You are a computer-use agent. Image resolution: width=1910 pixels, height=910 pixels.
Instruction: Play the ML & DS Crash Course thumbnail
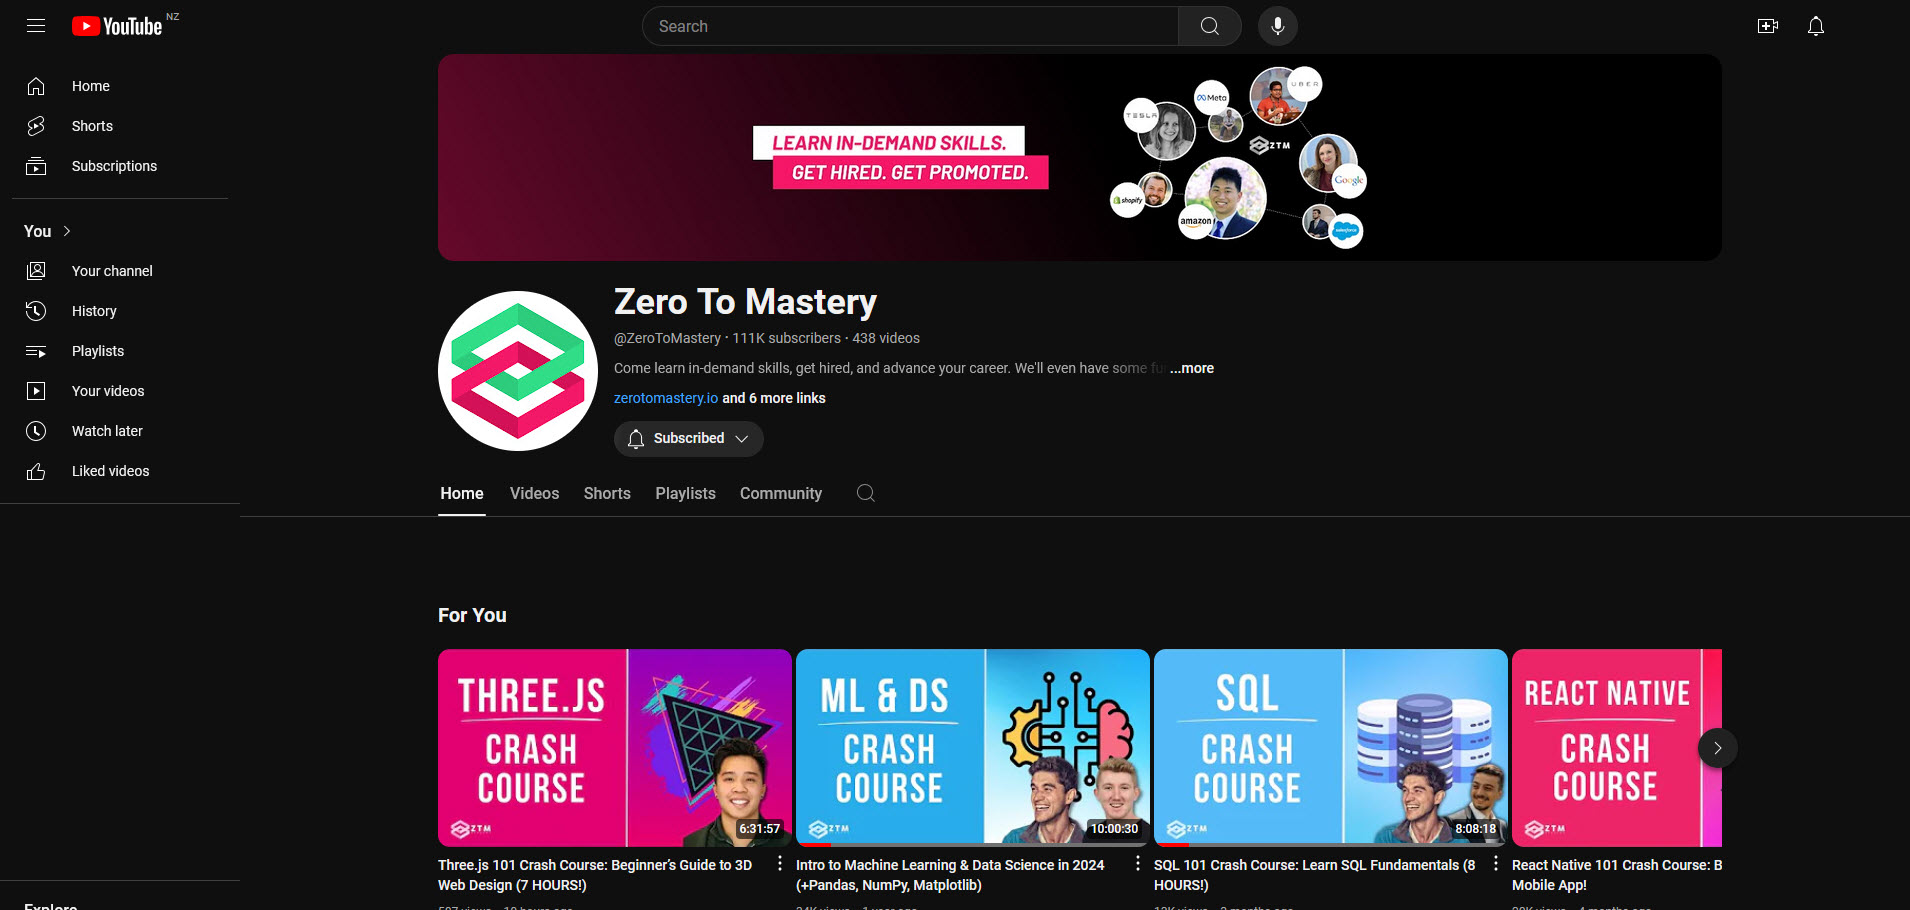(x=973, y=748)
